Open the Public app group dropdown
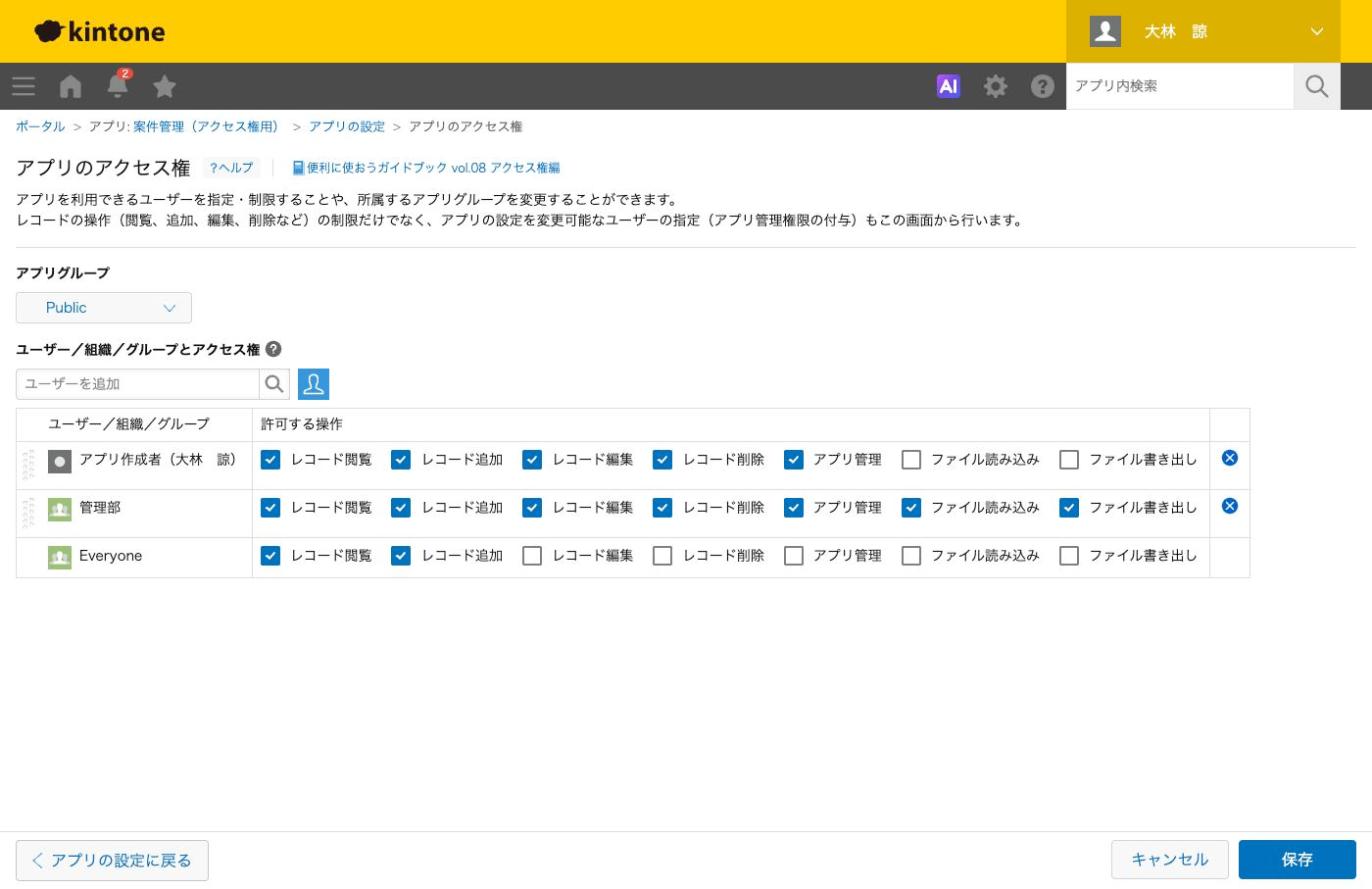 104,308
